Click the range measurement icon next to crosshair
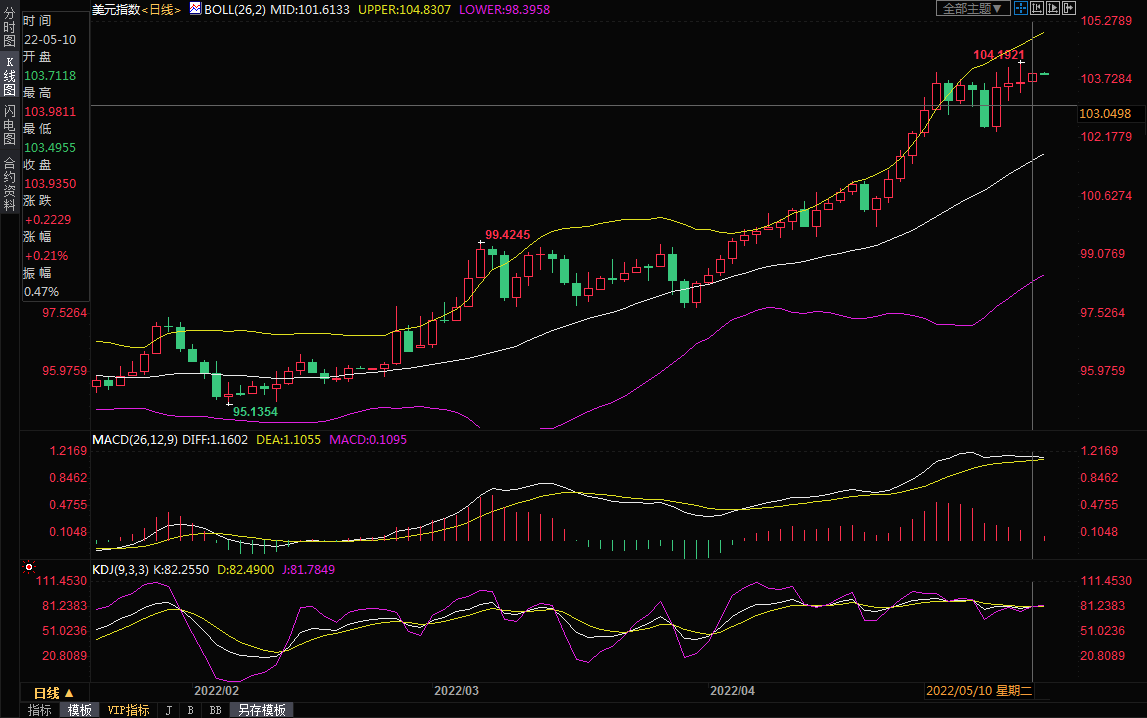The width and height of the screenshot is (1147, 718). pos(1037,8)
